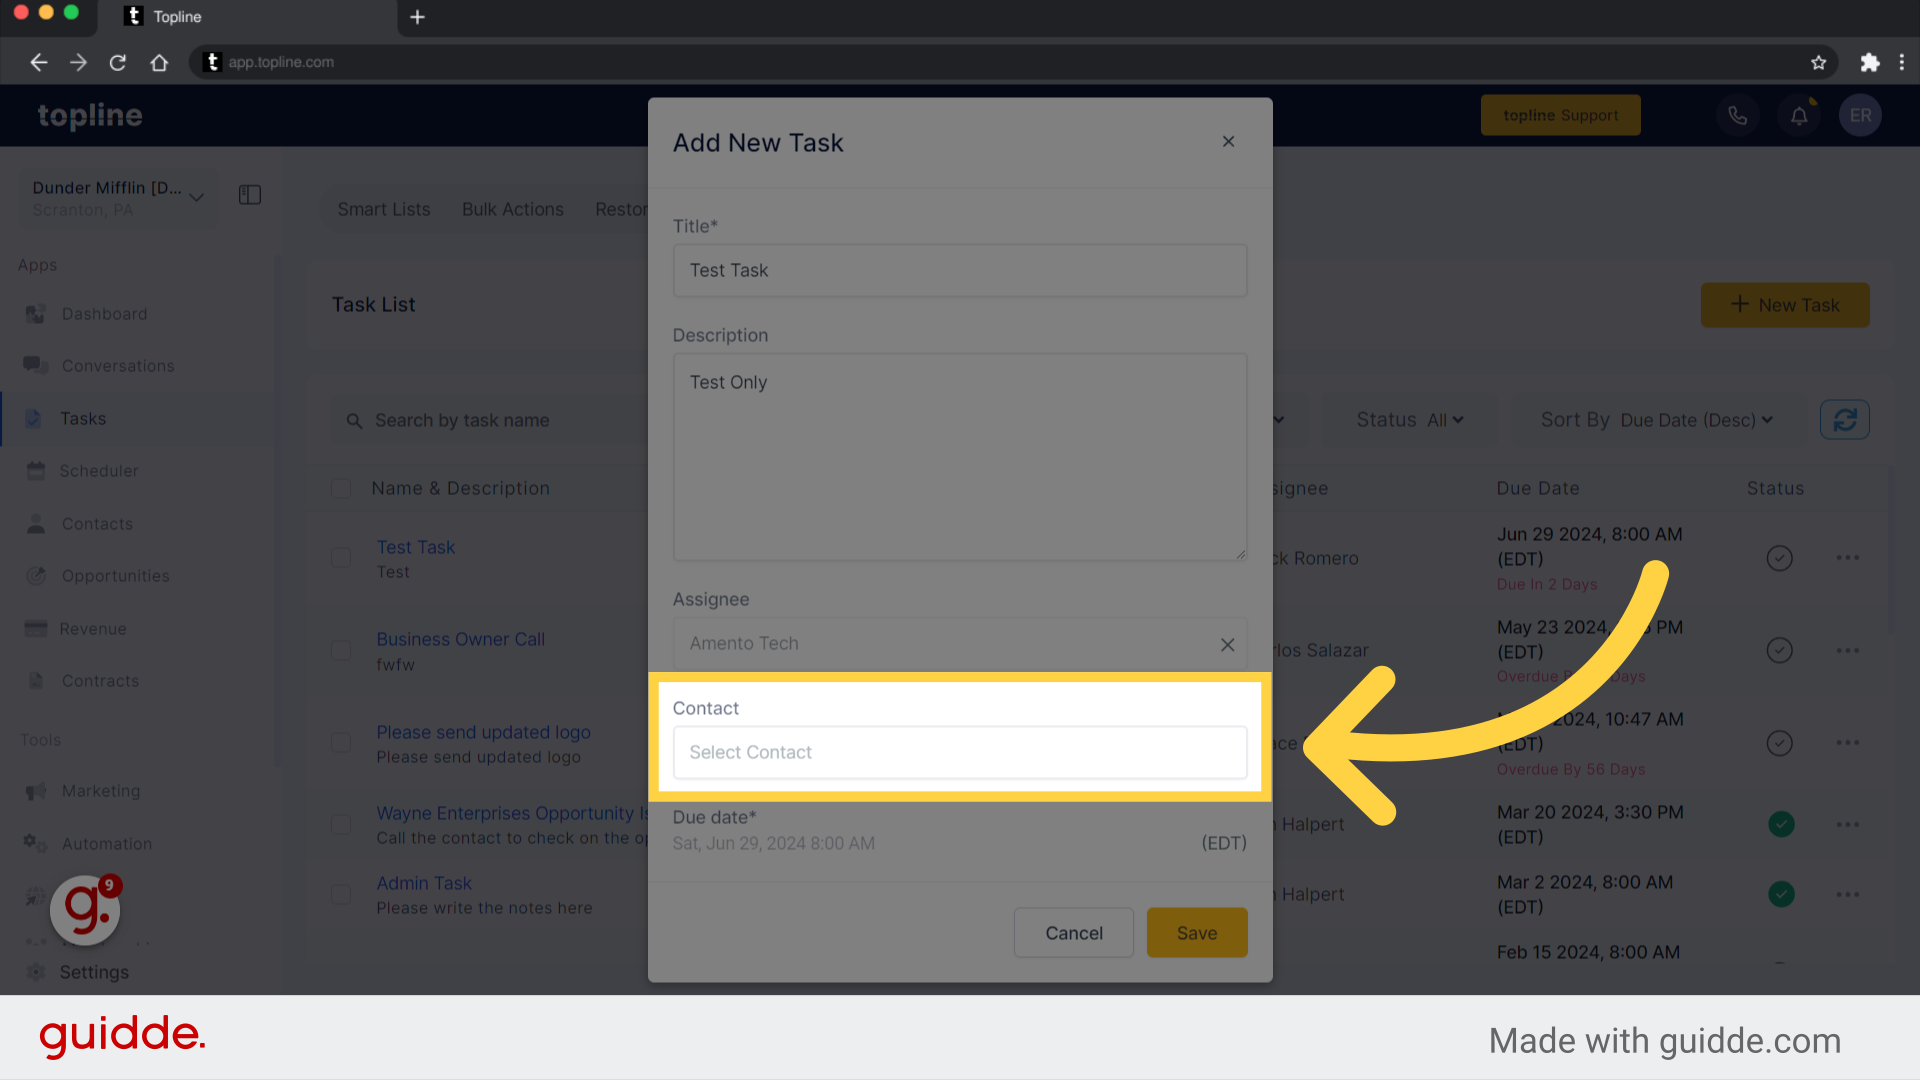This screenshot has width=1920, height=1080.
Task: Tick the checkbox for Please send updated logo
Action: [341, 743]
